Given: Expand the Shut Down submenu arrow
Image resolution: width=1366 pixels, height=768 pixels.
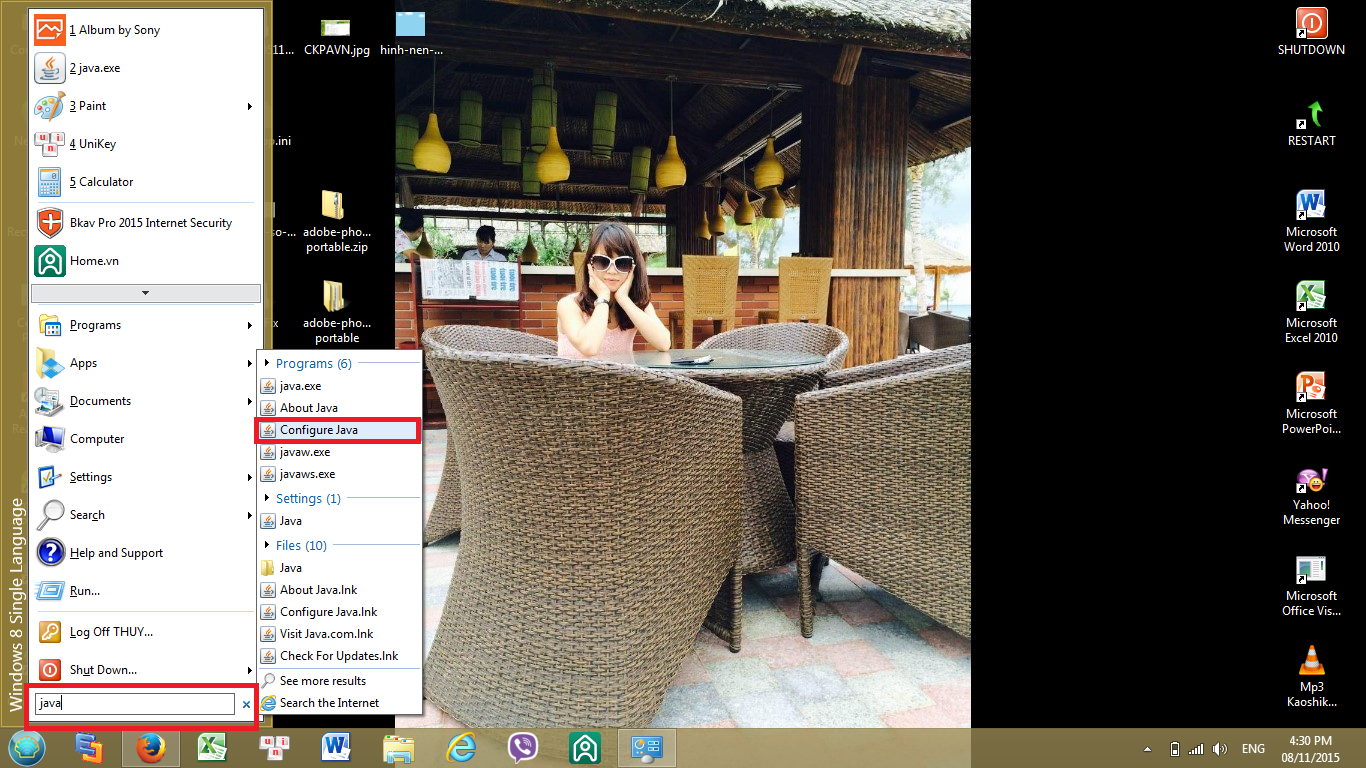Looking at the screenshot, I should pos(249,670).
